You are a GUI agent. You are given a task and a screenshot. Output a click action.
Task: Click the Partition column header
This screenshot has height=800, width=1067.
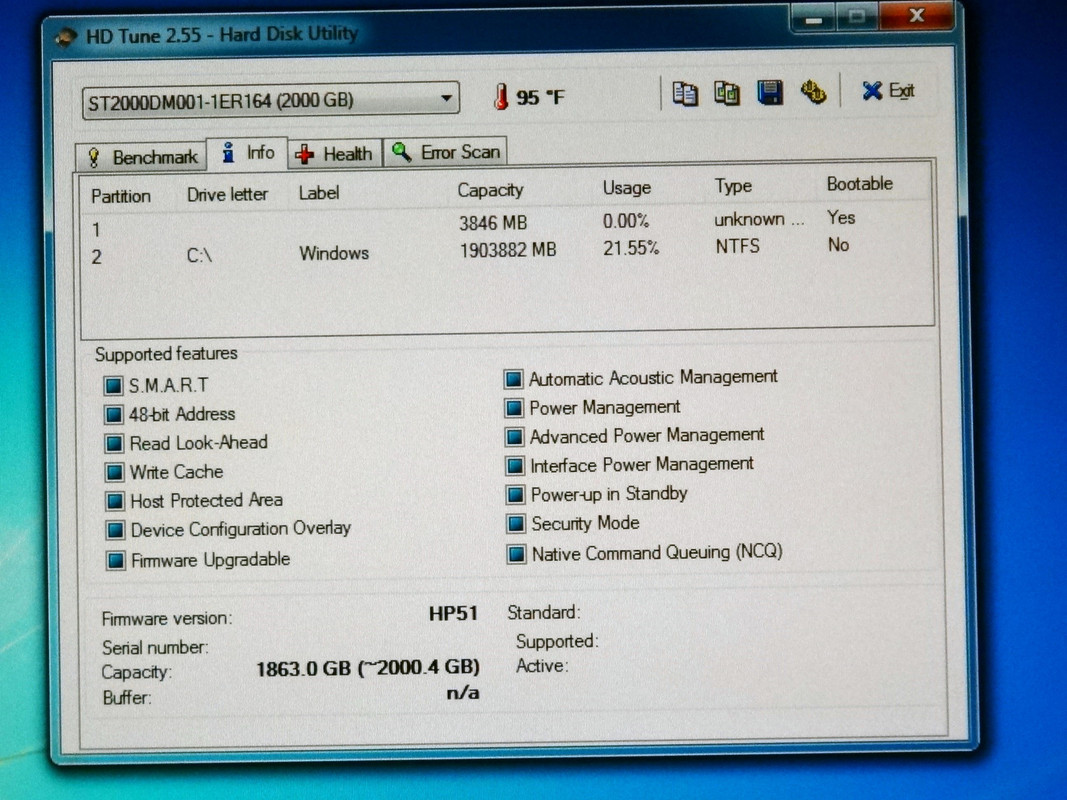point(120,196)
